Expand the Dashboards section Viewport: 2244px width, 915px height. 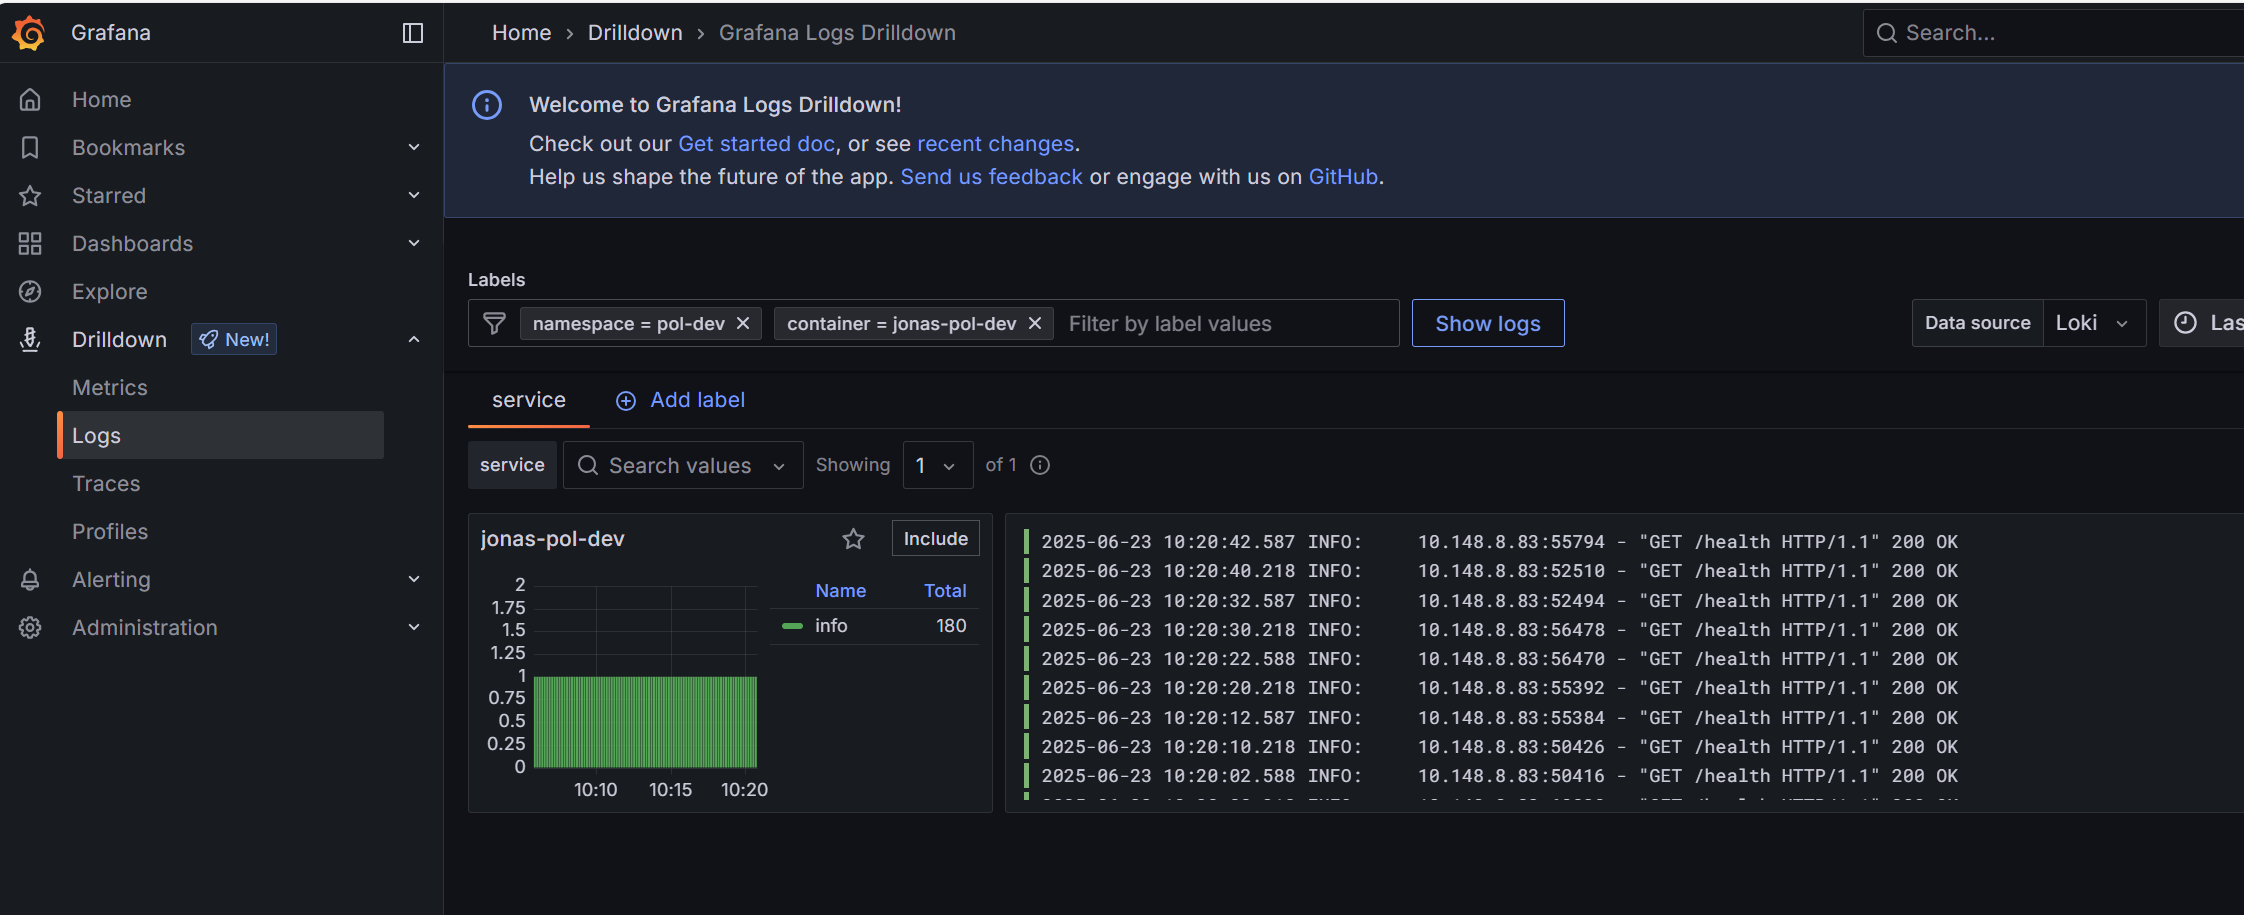point(414,244)
